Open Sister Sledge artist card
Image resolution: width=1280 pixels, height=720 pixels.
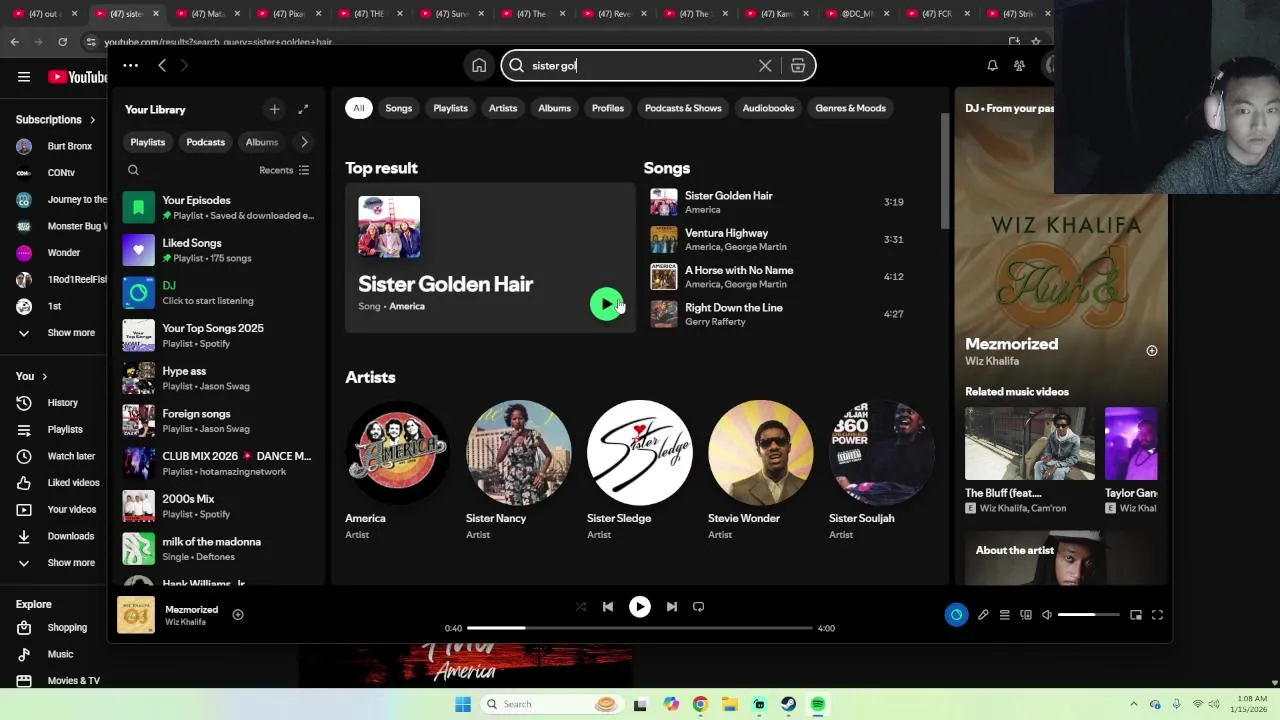(x=639, y=471)
